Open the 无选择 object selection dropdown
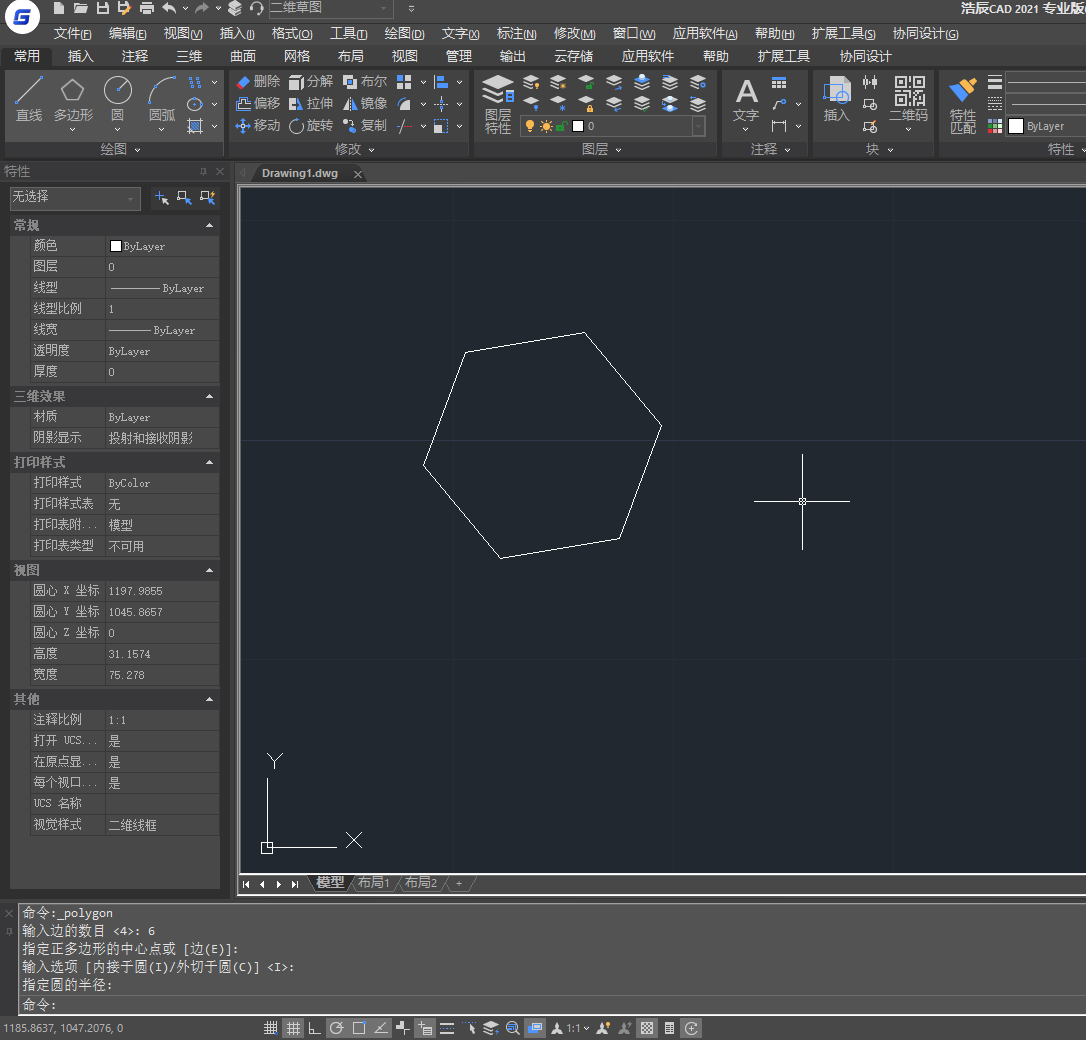Image resolution: width=1086 pixels, height=1040 pixels. click(75, 198)
